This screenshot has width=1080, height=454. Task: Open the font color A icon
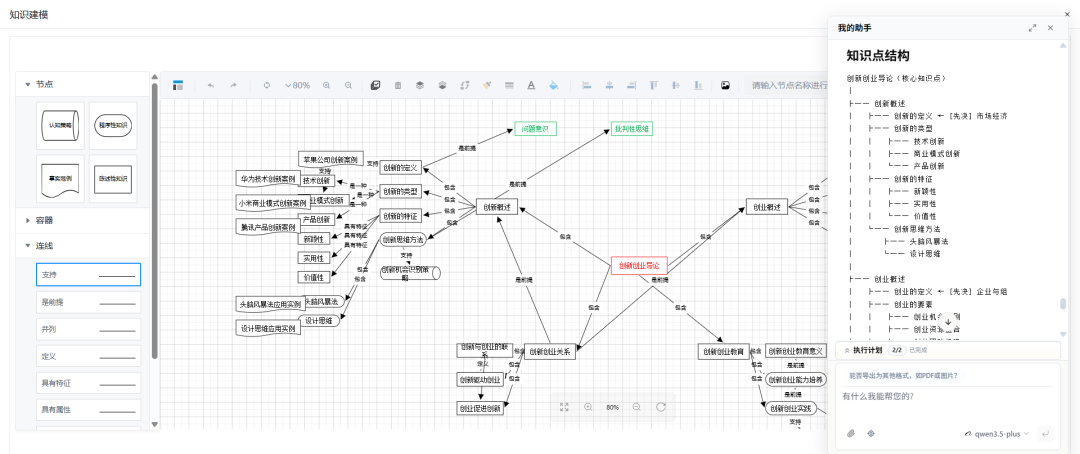[x=531, y=85]
